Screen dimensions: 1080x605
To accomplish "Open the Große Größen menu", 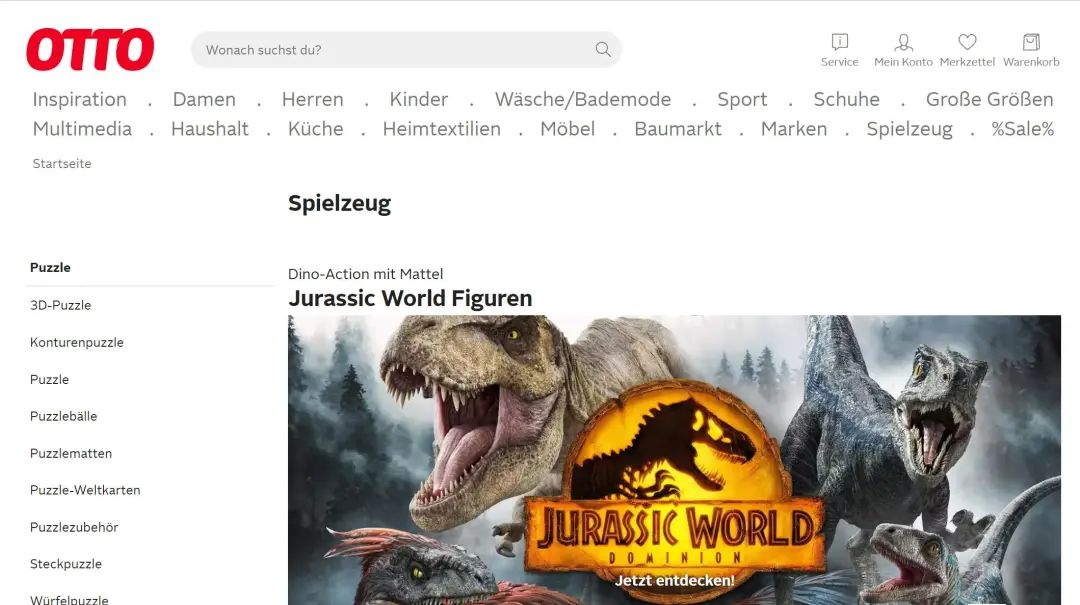I will coord(990,99).
